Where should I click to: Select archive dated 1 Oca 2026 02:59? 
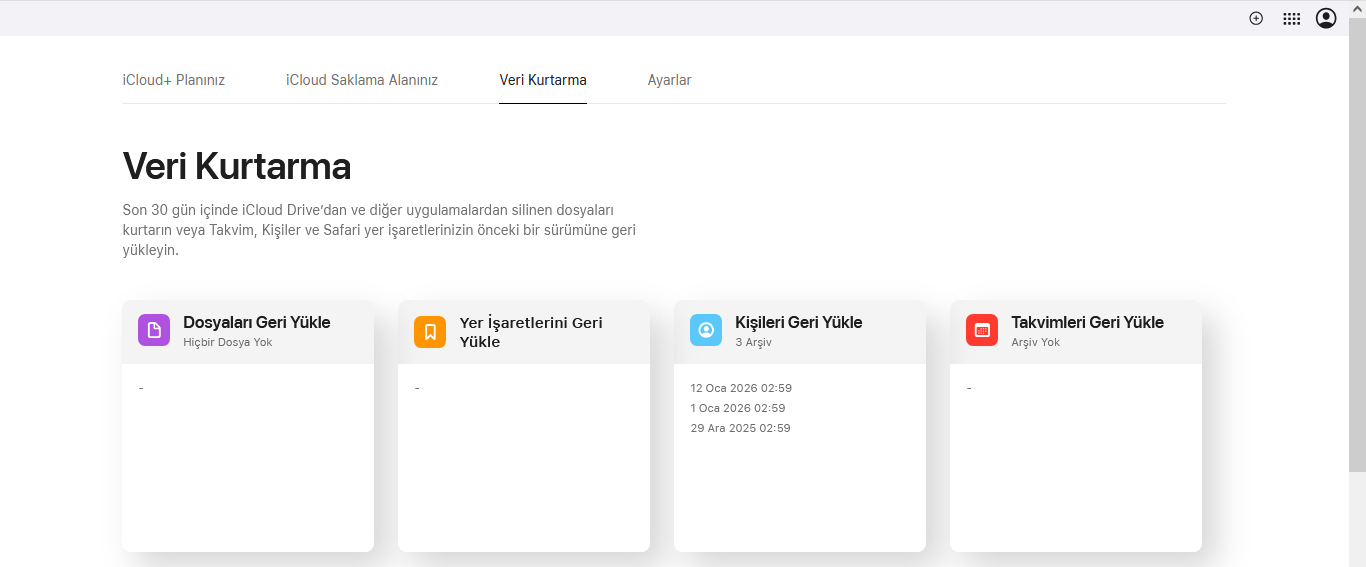738,408
